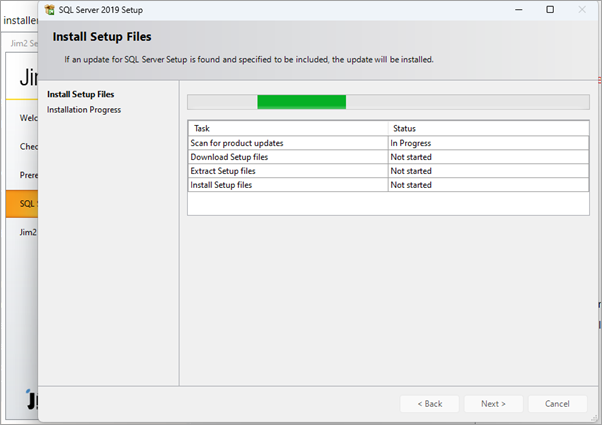This screenshot has height=425, width=602.
Task: Select highlighted SQL step in Jim2 installer window
Action: coord(22,203)
